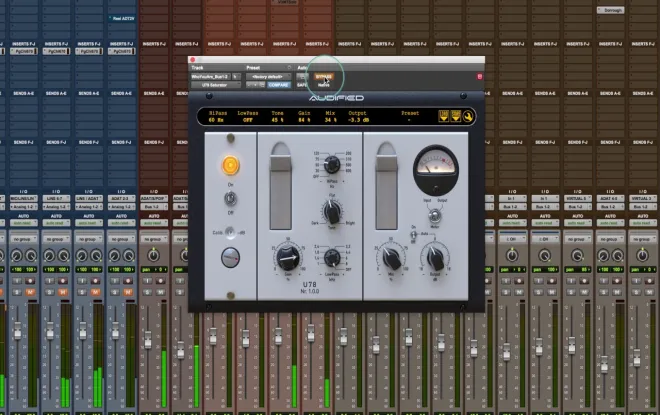Open the U78 Saturator plugin selector dropdown
The width and height of the screenshot is (660, 415).
click(x=216, y=85)
